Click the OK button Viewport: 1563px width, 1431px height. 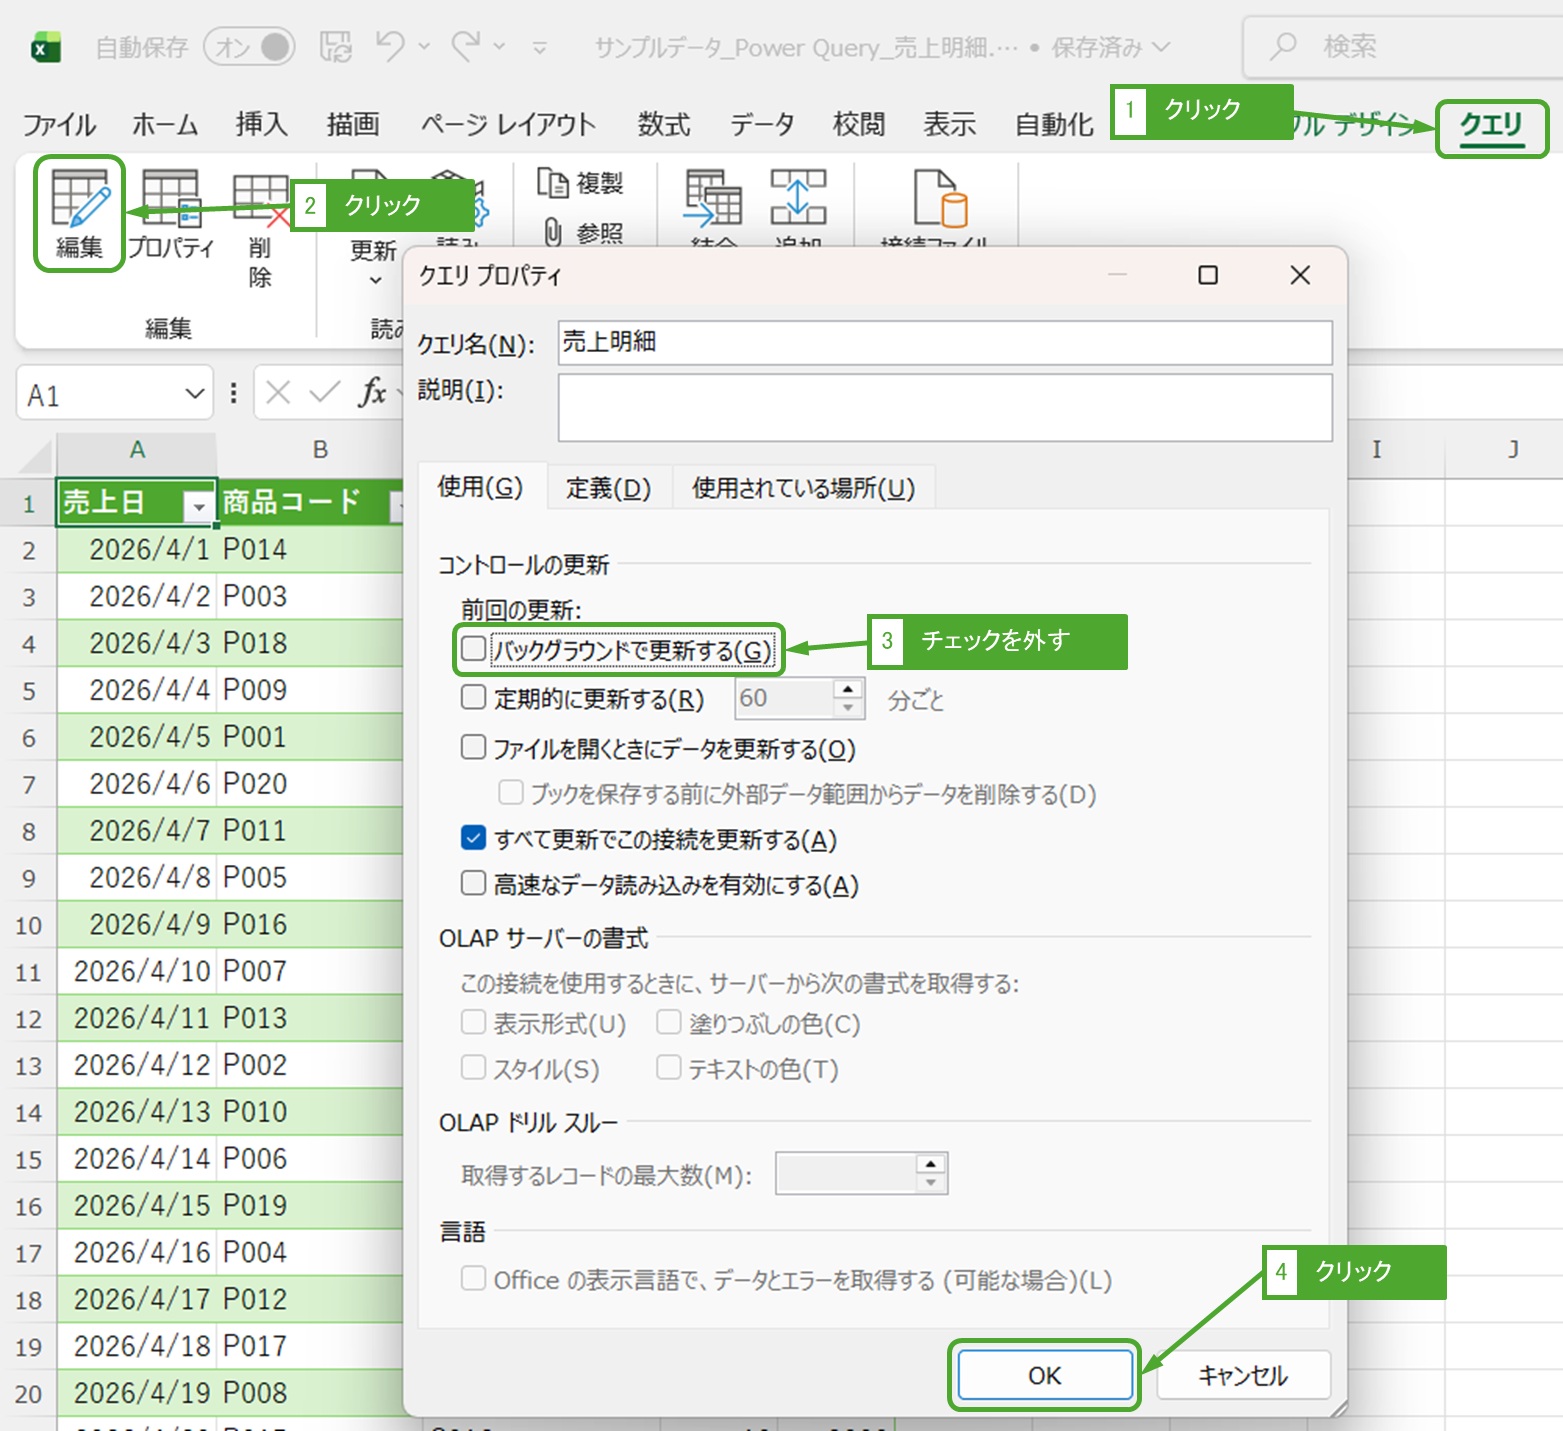[x=1044, y=1376]
